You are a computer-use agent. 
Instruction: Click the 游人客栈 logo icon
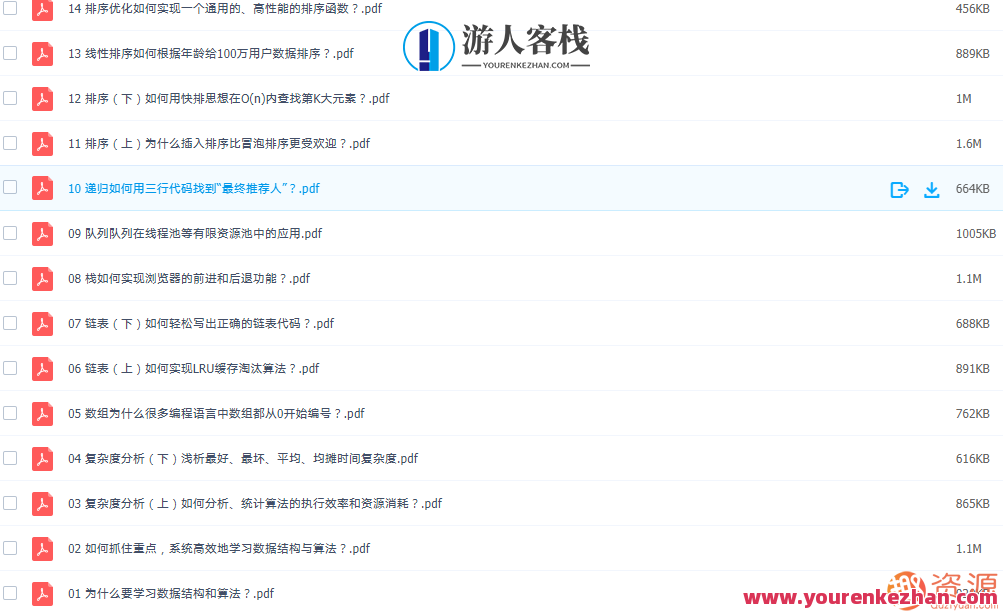(428, 46)
